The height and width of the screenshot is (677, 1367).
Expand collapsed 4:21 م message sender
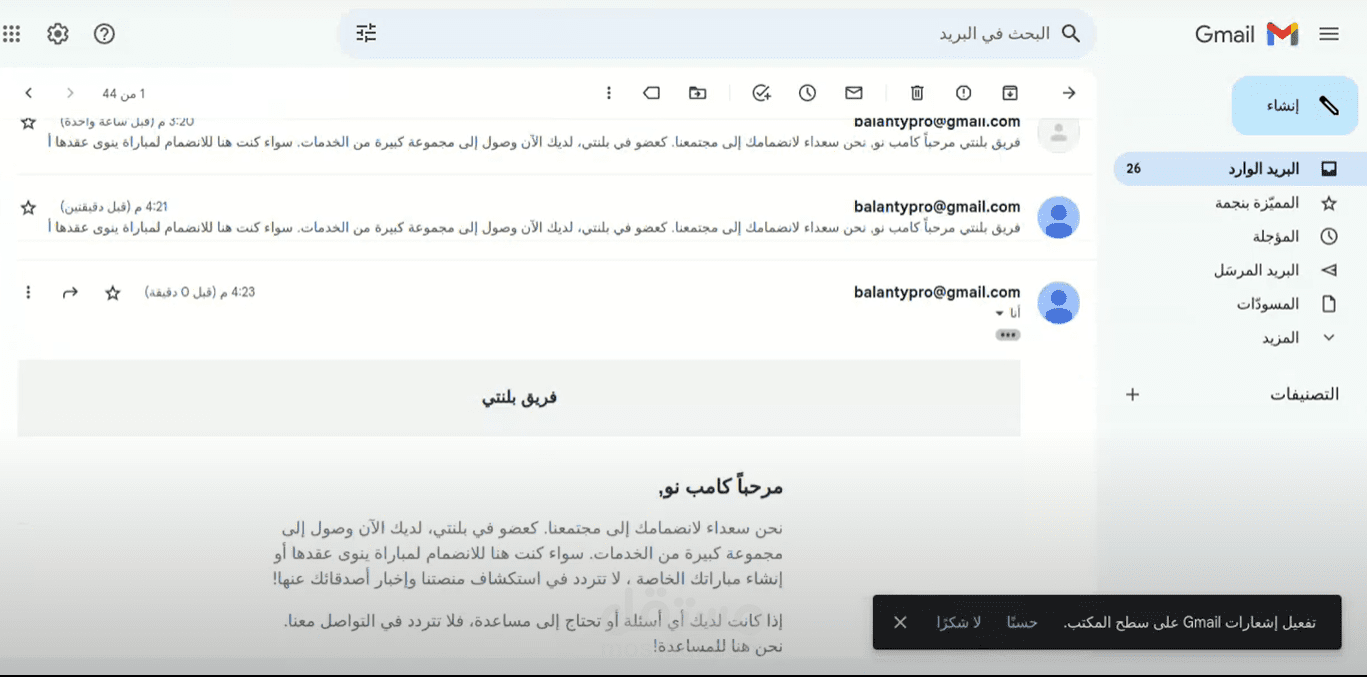pyautogui.click(x=937, y=207)
